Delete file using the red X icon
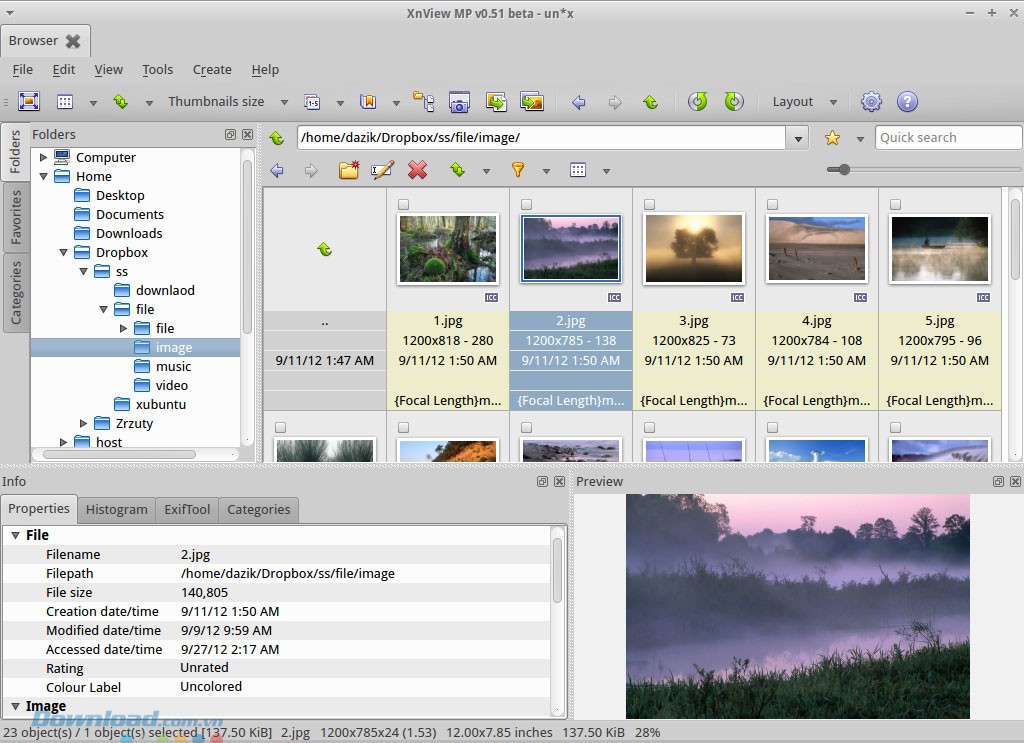Image resolution: width=1024 pixels, height=743 pixels. click(x=418, y=170)
